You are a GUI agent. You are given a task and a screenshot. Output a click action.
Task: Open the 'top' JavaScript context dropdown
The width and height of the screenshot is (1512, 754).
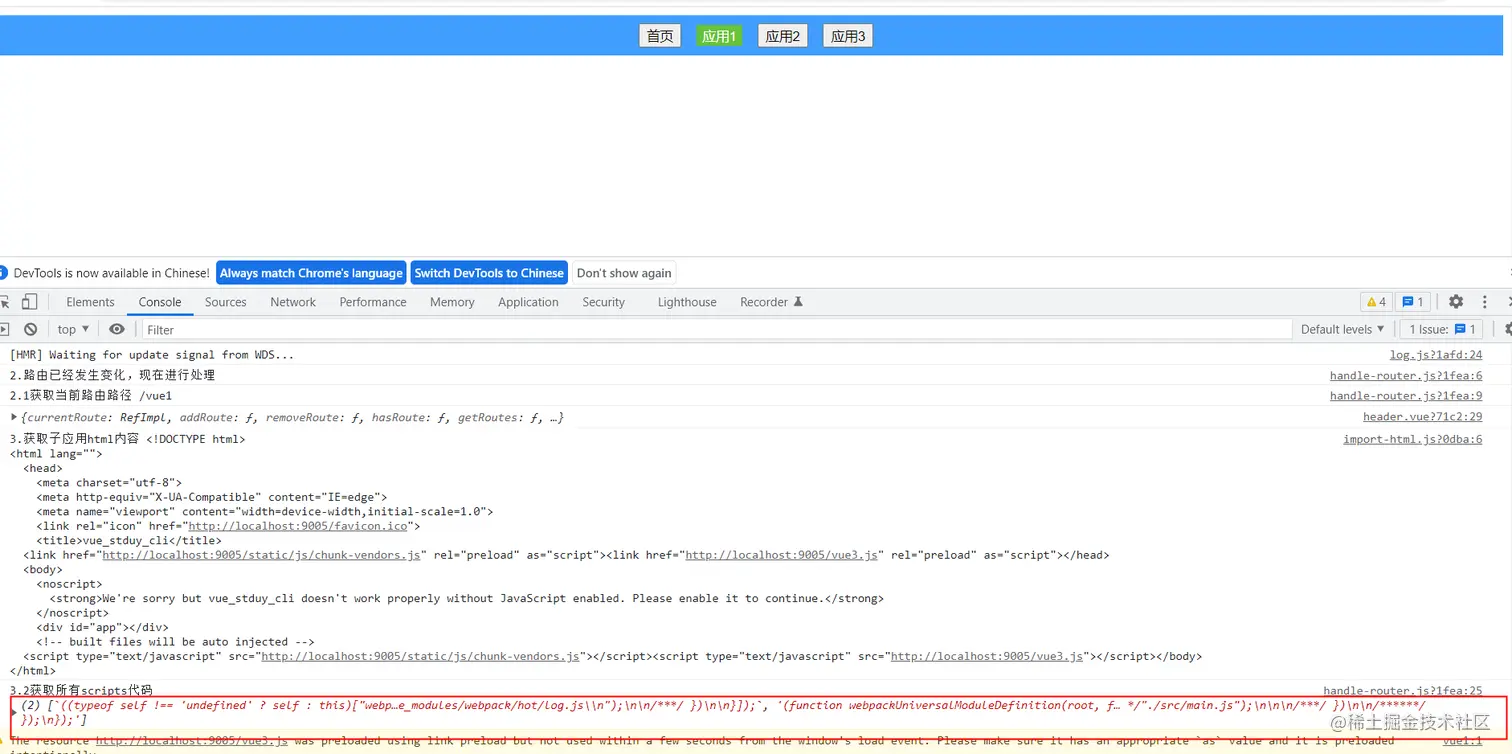(x=73, y=329)
